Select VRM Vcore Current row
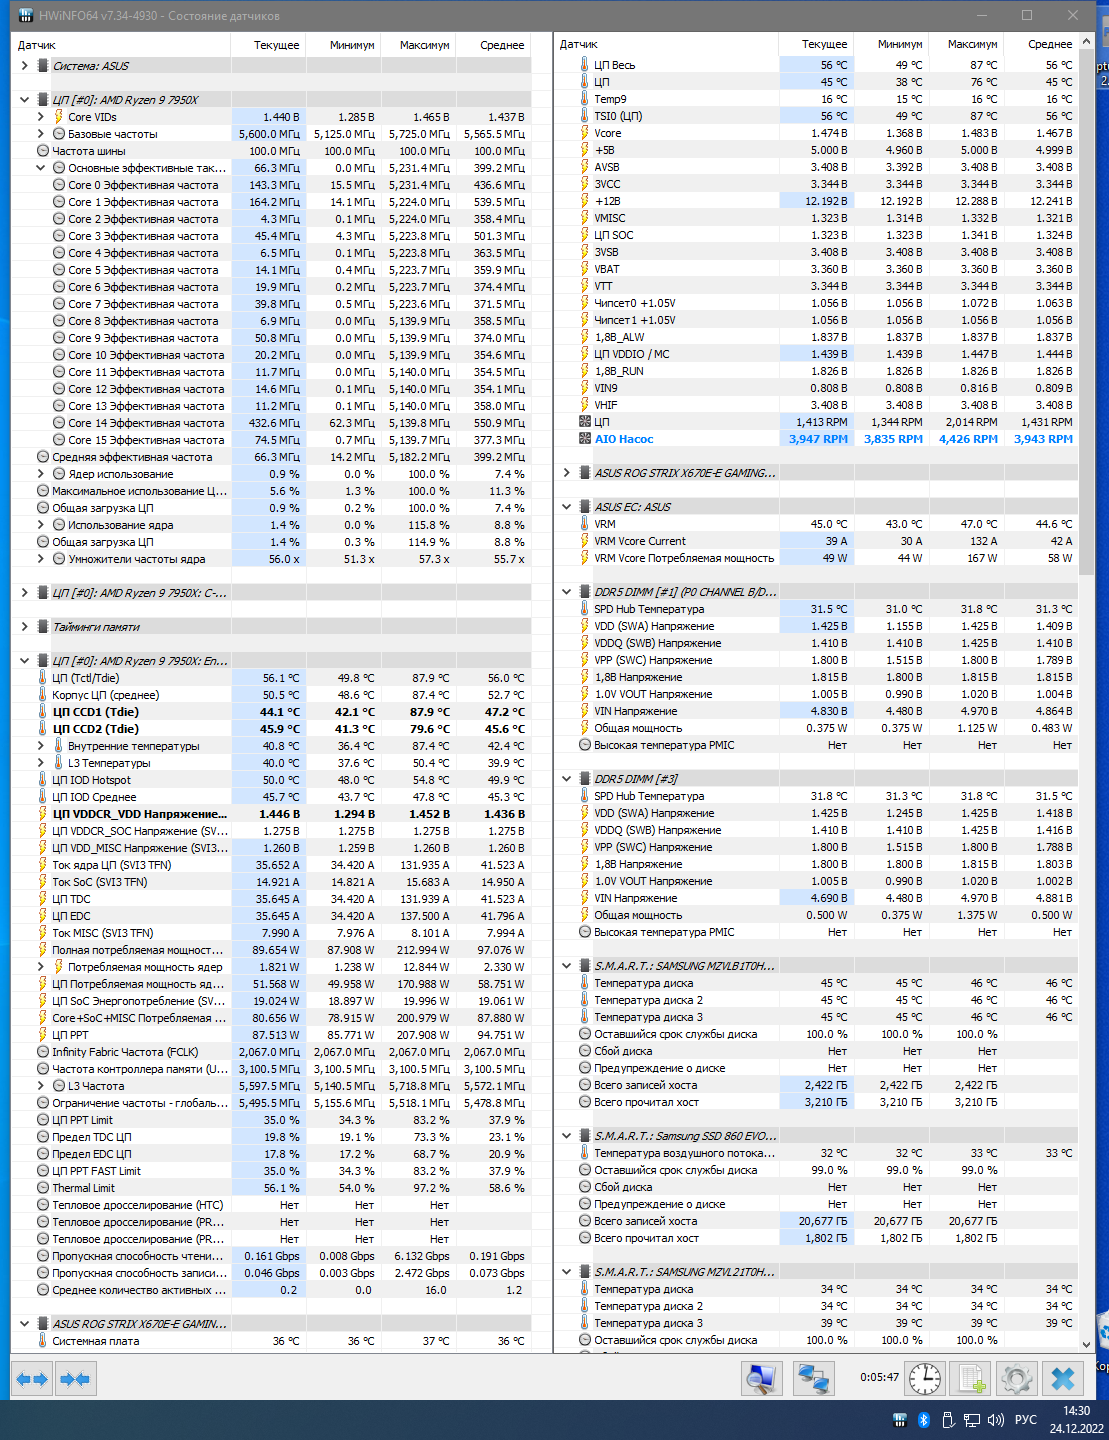This screenshot has width=1109, height=1440. (x=816, y=541)
